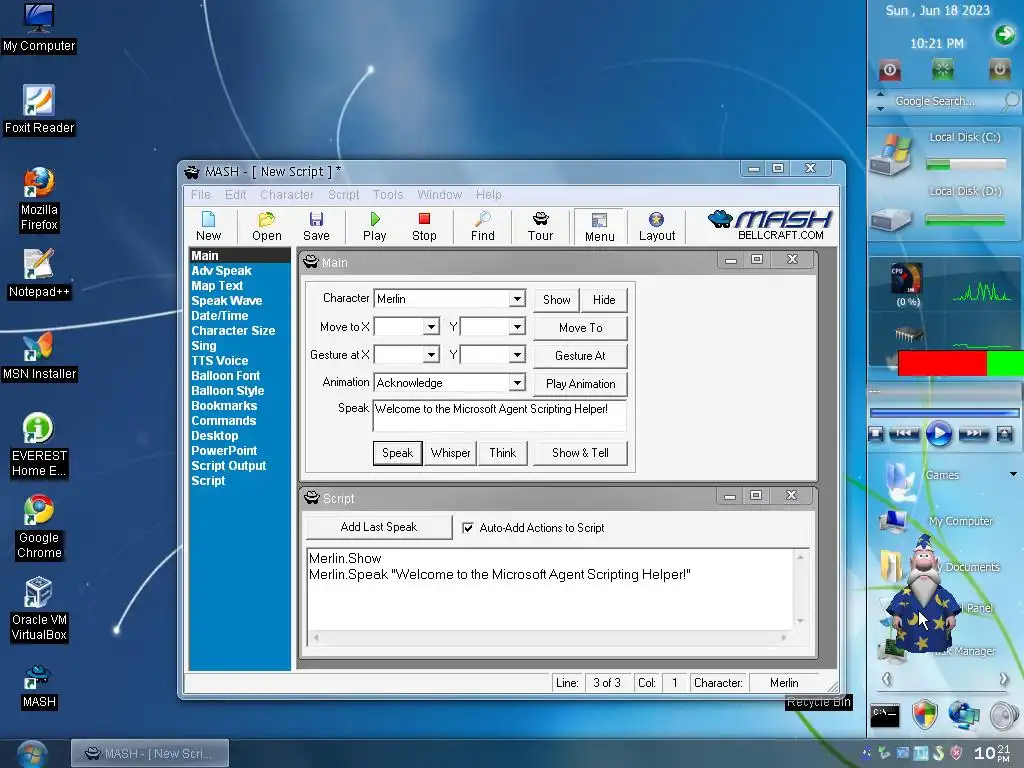This screenshot has height=768, width=1024.
Task: Click the command prompt icon in sidebar
Action: [x=885, y=715]
